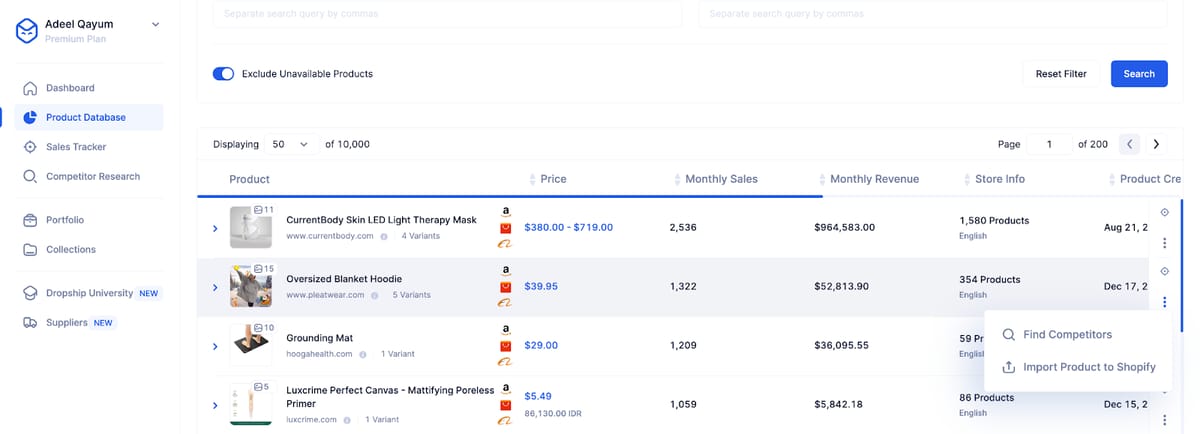
Task: Click the app logo next to Adeel Qayum
Action: pos(27,31)
